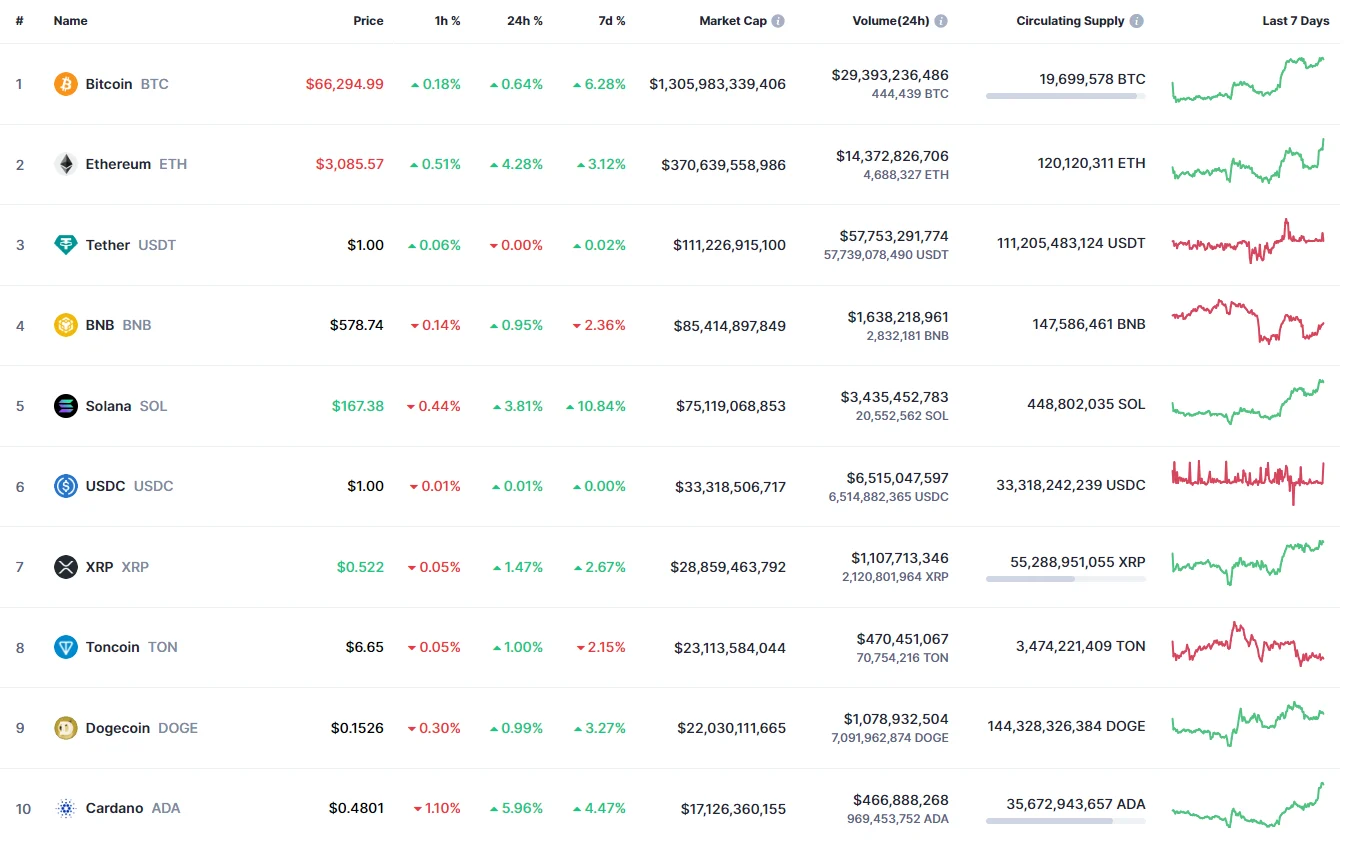Click the XRP logo icon
Screen dimensions: 1352x842
point(65,567)
